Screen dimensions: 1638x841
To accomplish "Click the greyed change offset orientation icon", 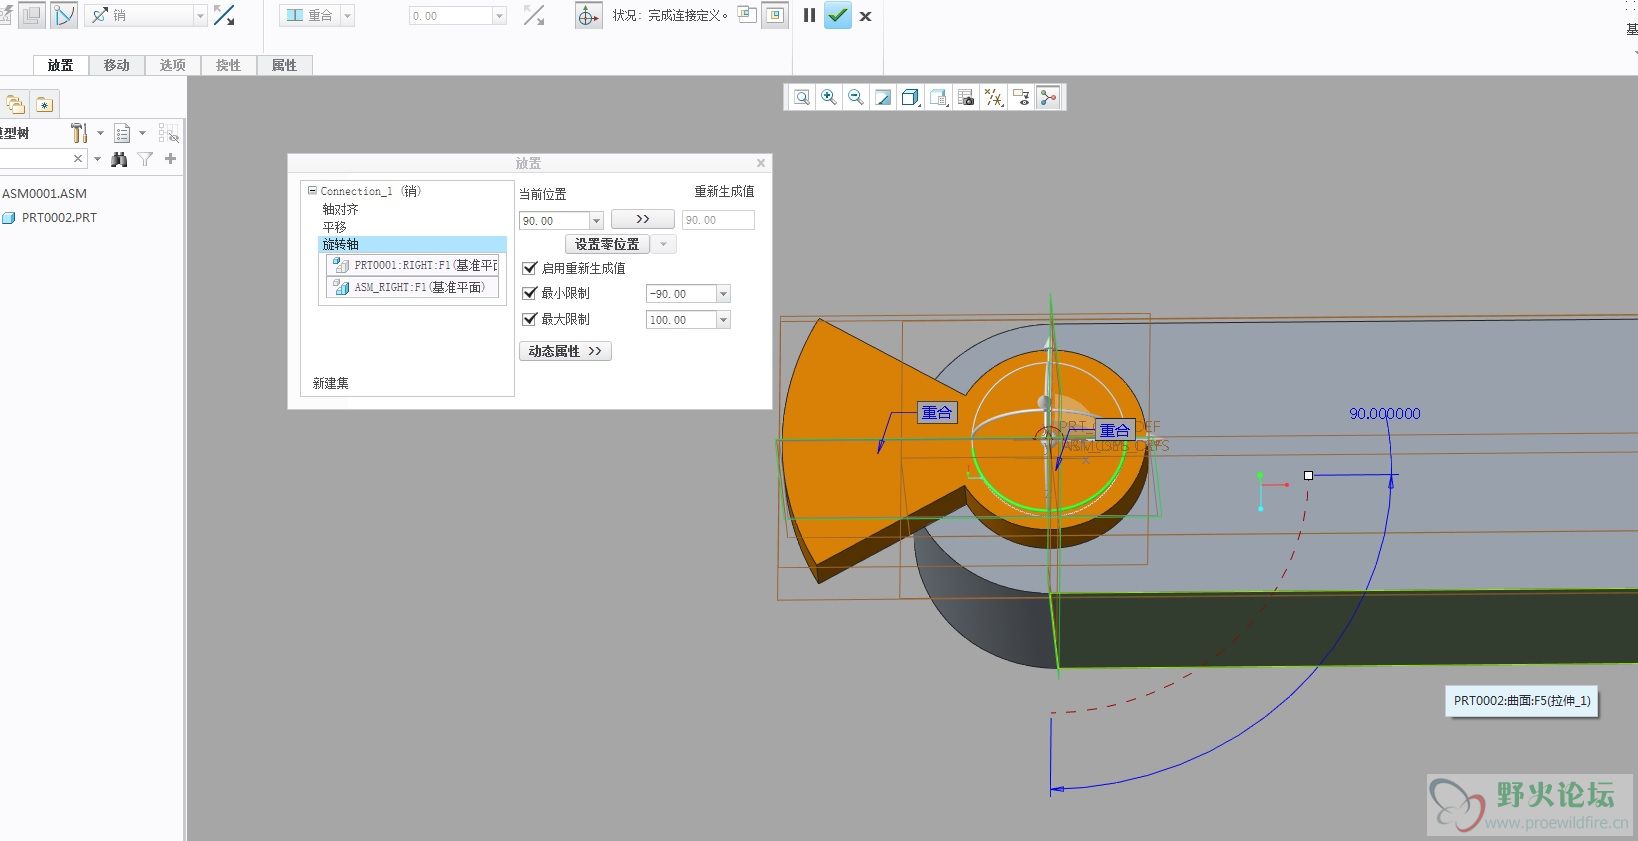I will click(x=534, y=16).
